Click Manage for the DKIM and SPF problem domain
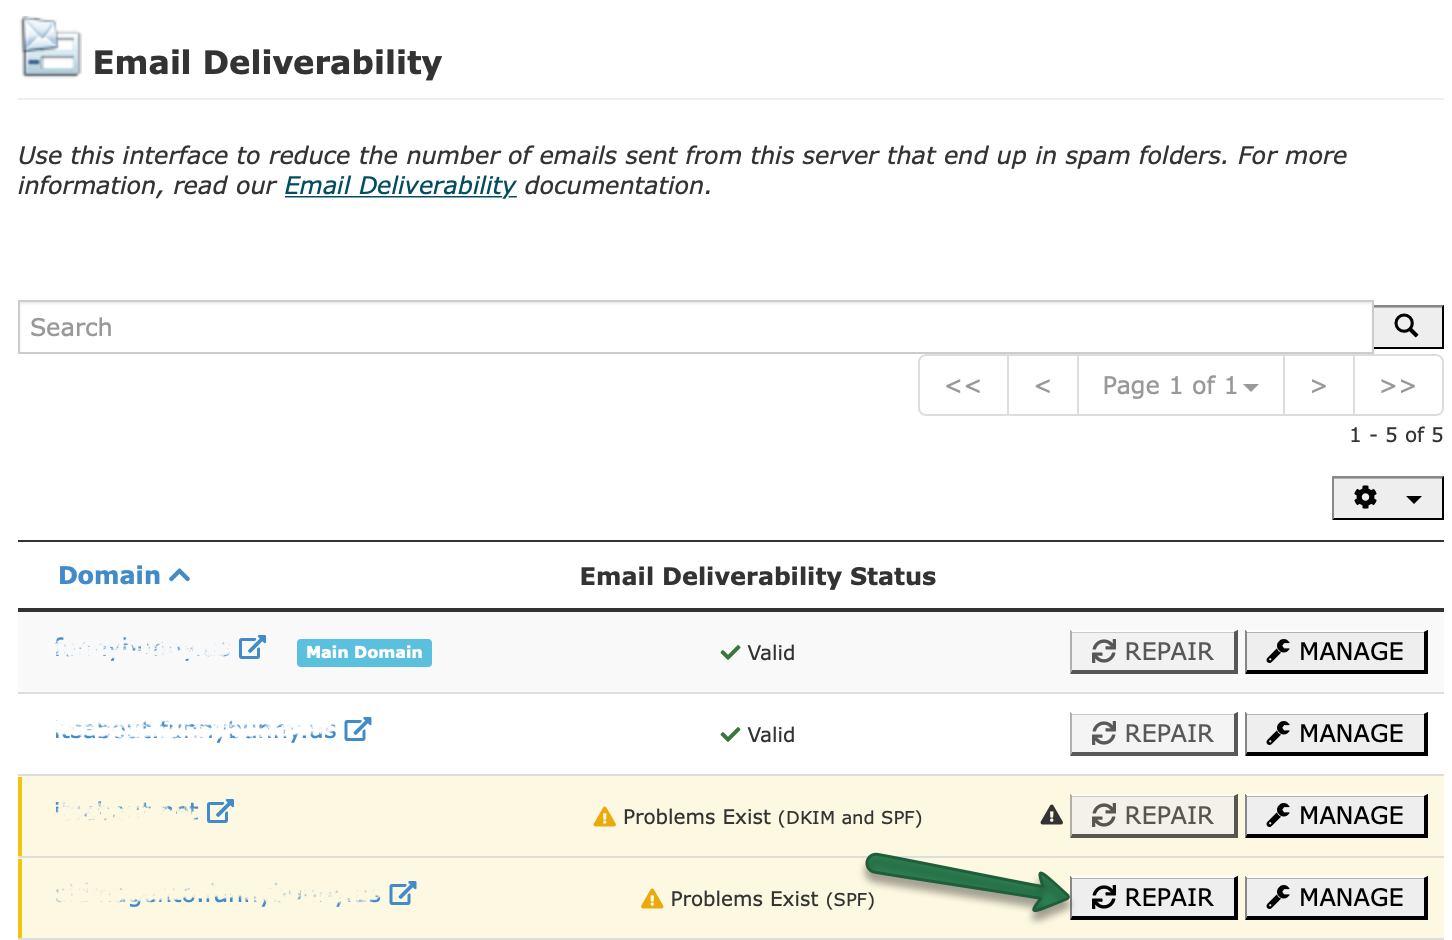 point(1335,815)
